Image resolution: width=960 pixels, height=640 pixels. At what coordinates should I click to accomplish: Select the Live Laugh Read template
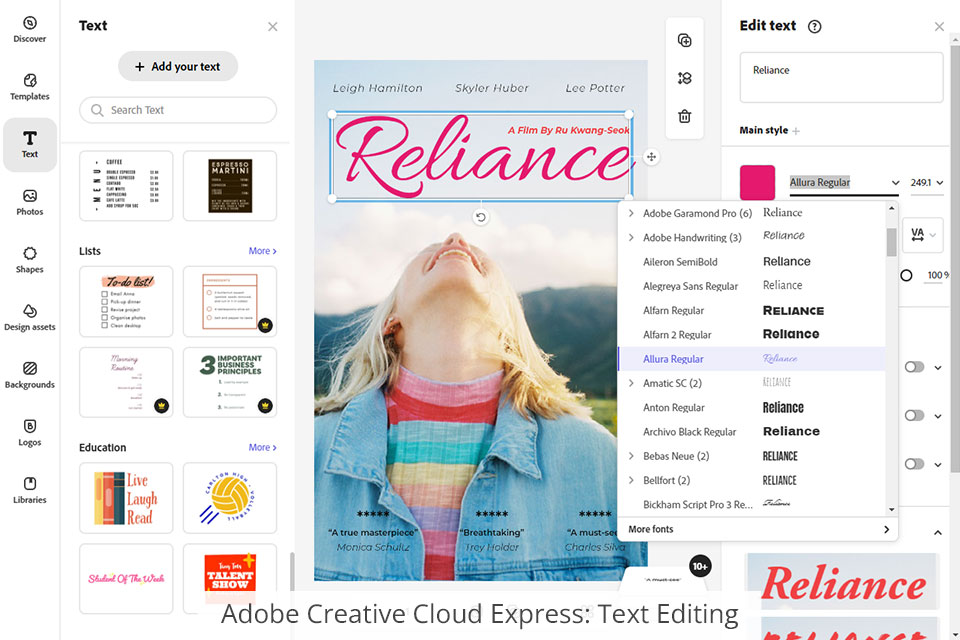click(126, 498)
